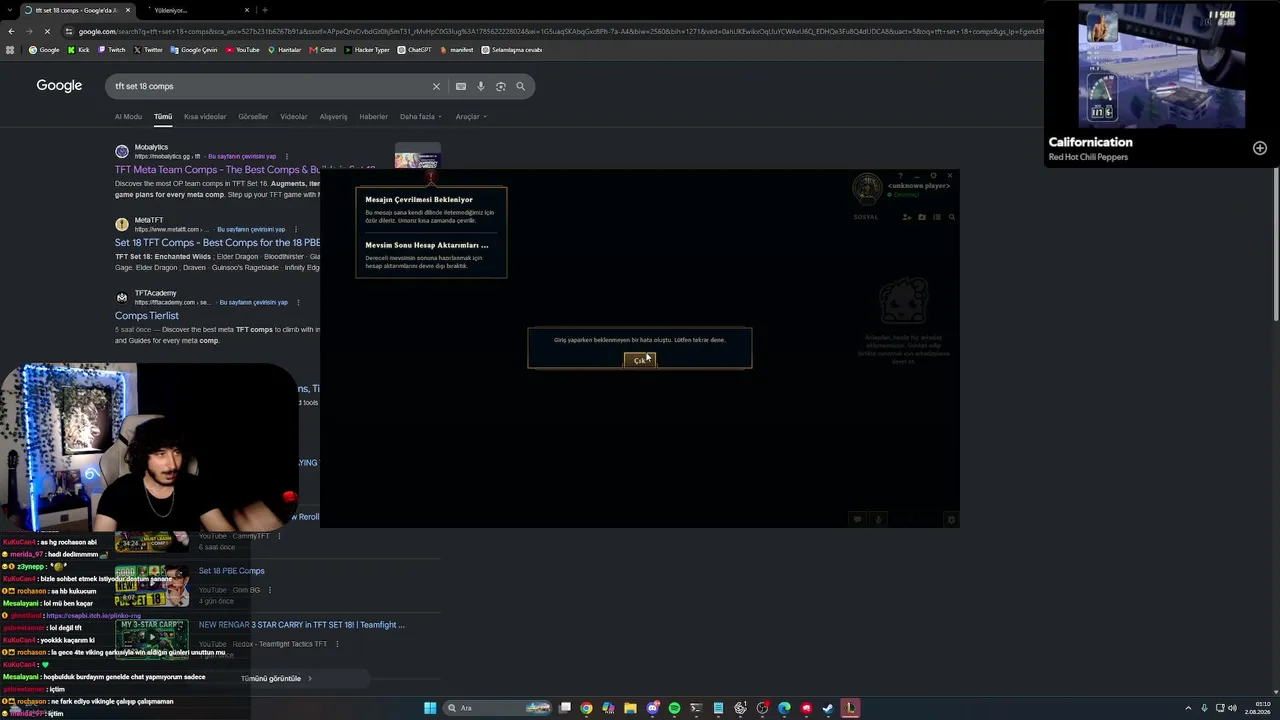Switch to Alışveriş results tab
The height and width of the screenshot is (720, 1280).
(333, 116)
